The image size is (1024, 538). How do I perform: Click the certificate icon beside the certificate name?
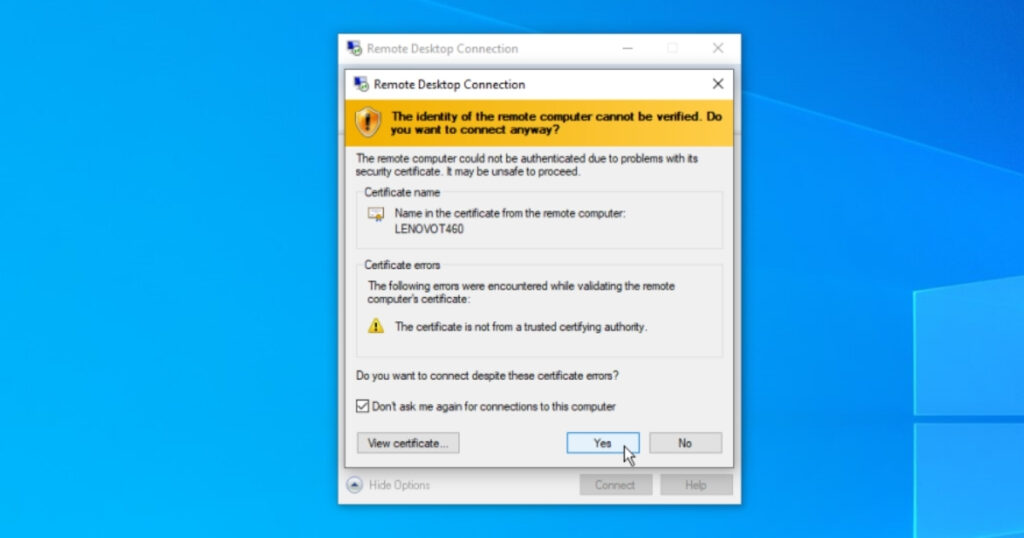(x=376, y=214)
